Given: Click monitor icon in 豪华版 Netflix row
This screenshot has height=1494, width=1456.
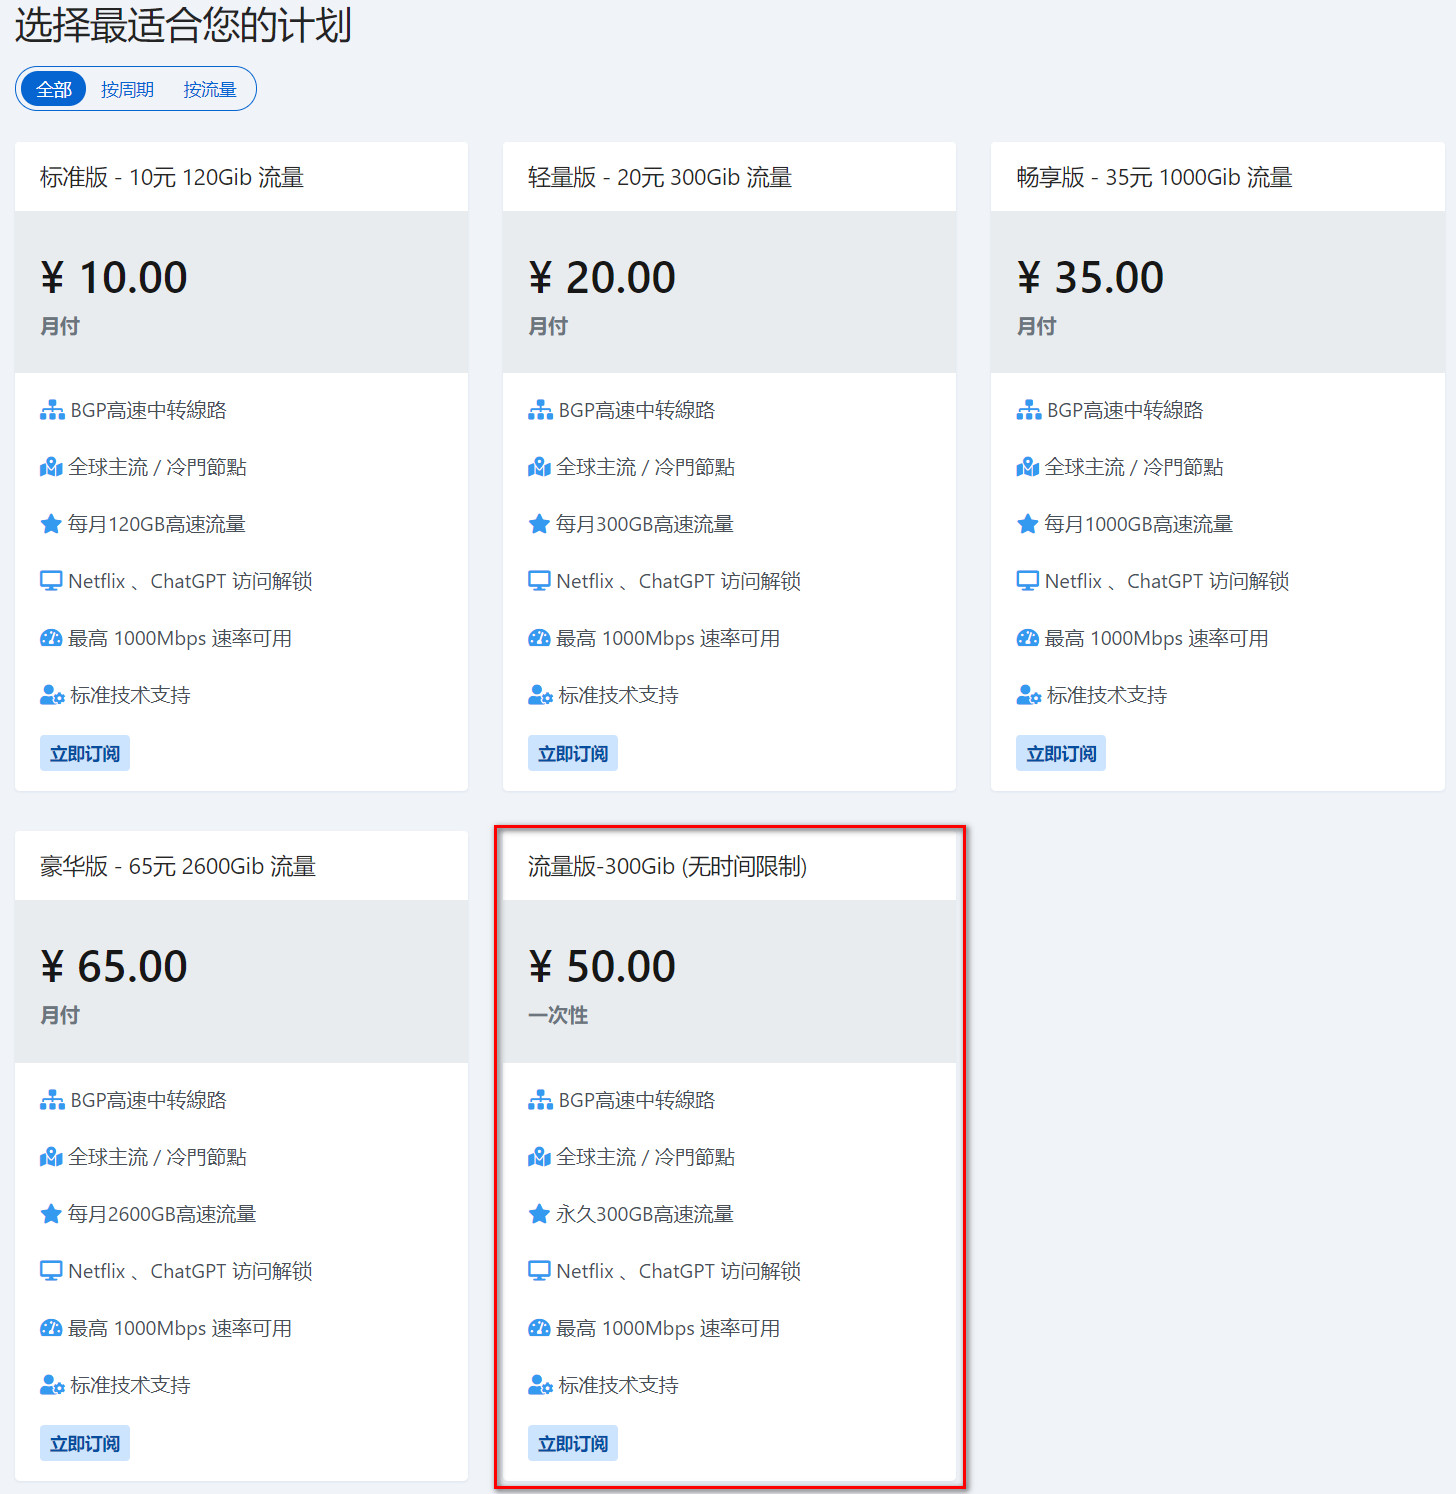Looking at the screenshot, I should point(51,1271).
